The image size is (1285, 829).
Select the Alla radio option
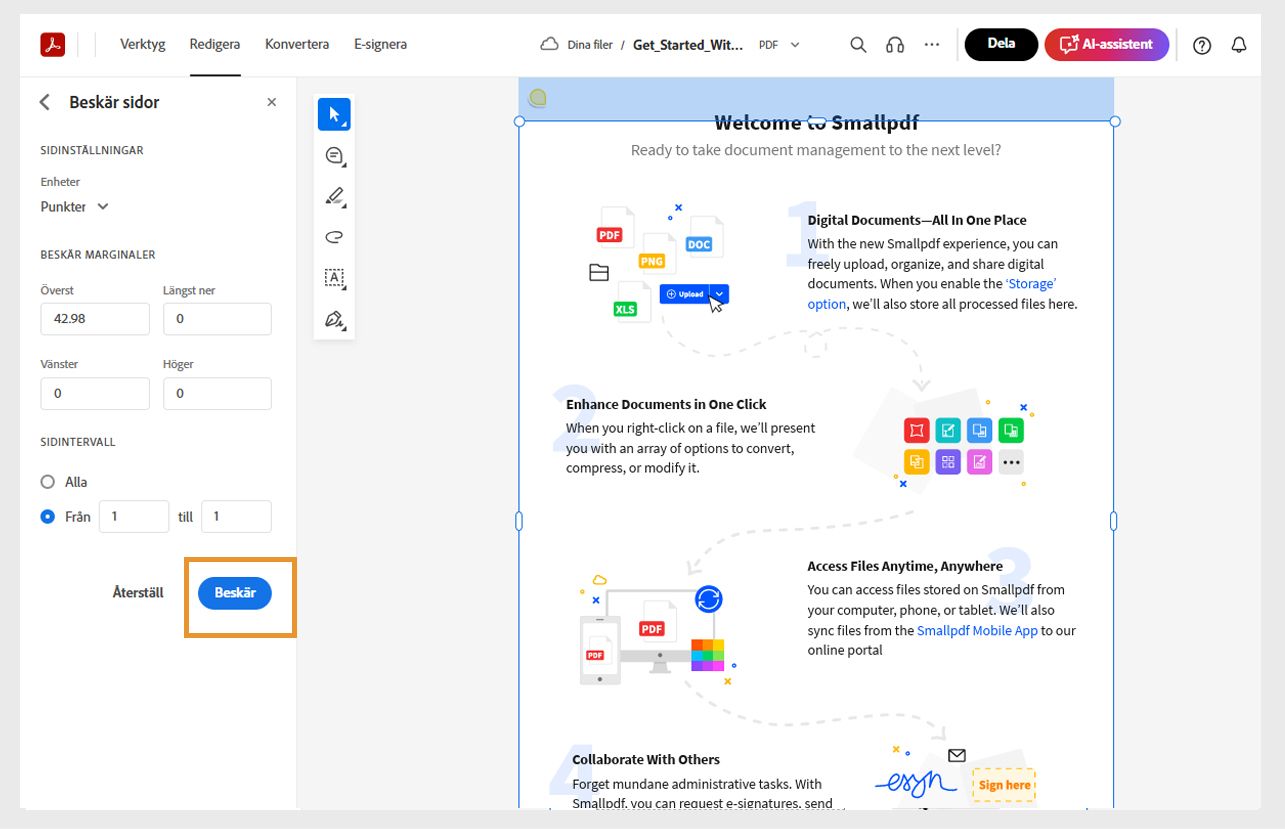click(47, 482)
